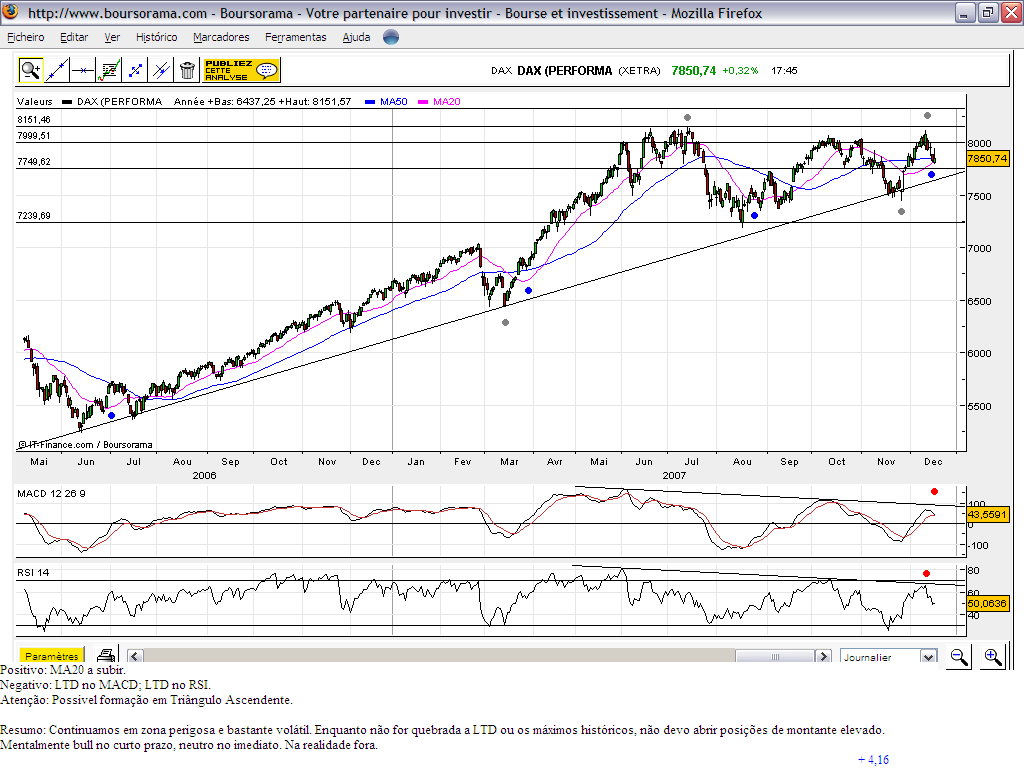Click the yellow RSI value 50,0636
1024x768 pixels.
click(987, 603)
